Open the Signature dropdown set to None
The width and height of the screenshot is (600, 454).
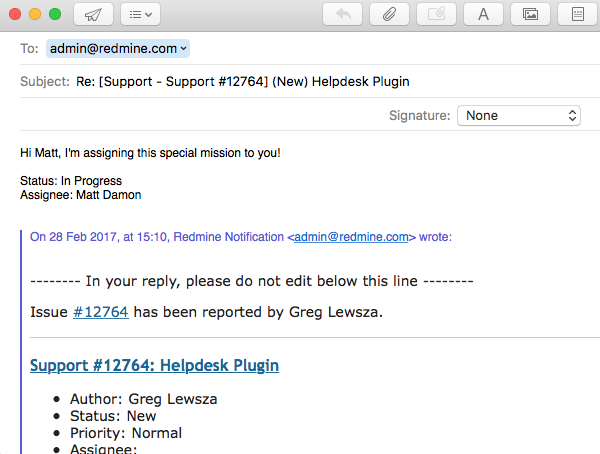pos(518,115)
